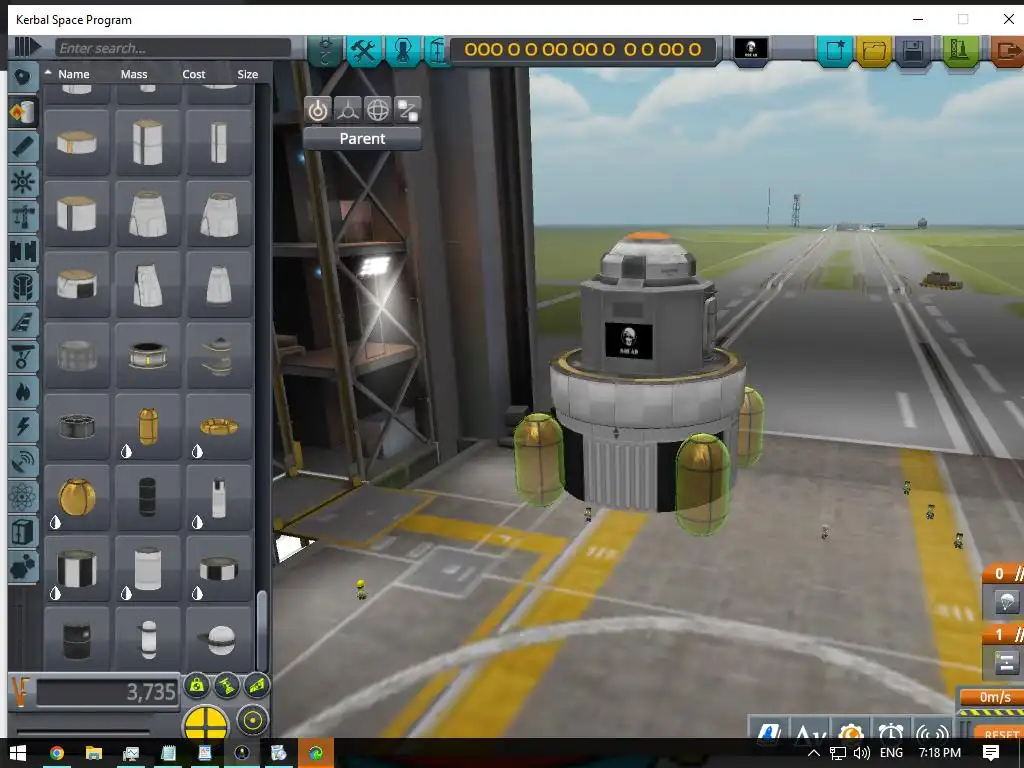Open the Structural parts category

click(x=24, y=216)
